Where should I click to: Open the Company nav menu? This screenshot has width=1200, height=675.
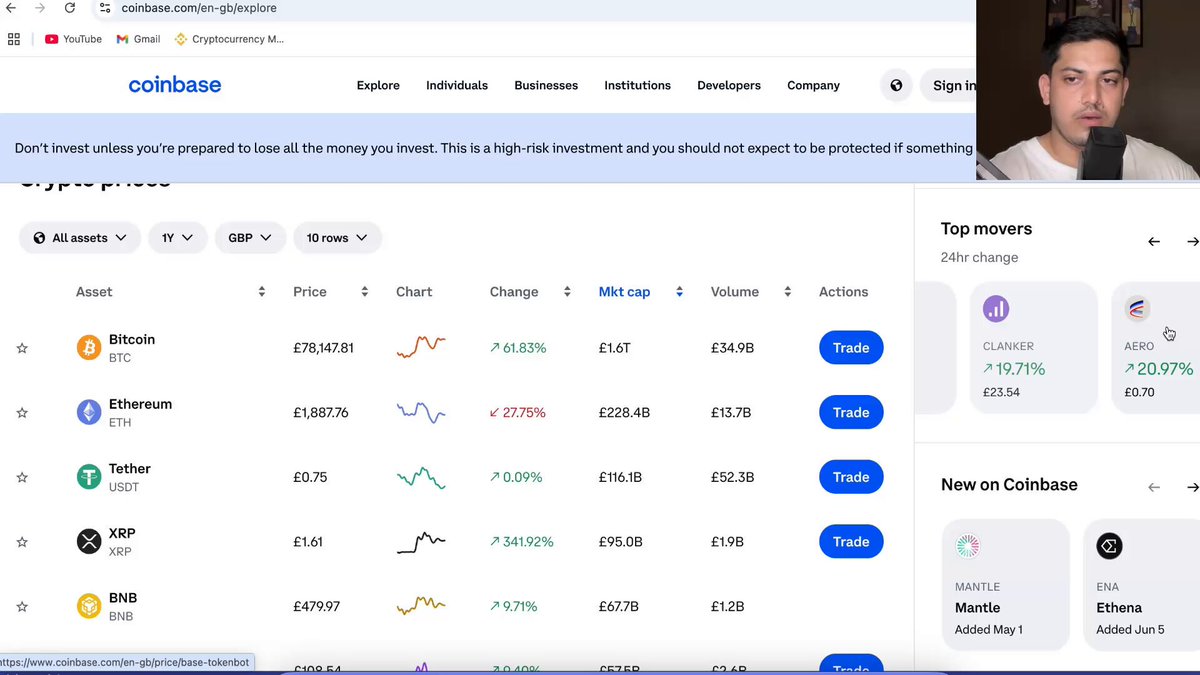(x=813, y=85)
